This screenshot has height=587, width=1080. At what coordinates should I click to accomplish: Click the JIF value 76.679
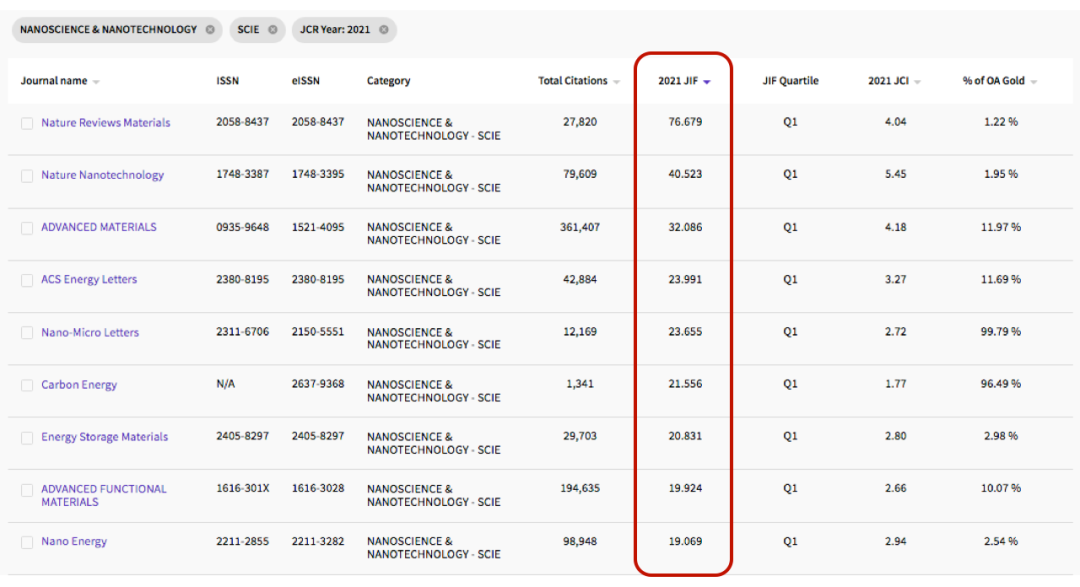point(685,122)
